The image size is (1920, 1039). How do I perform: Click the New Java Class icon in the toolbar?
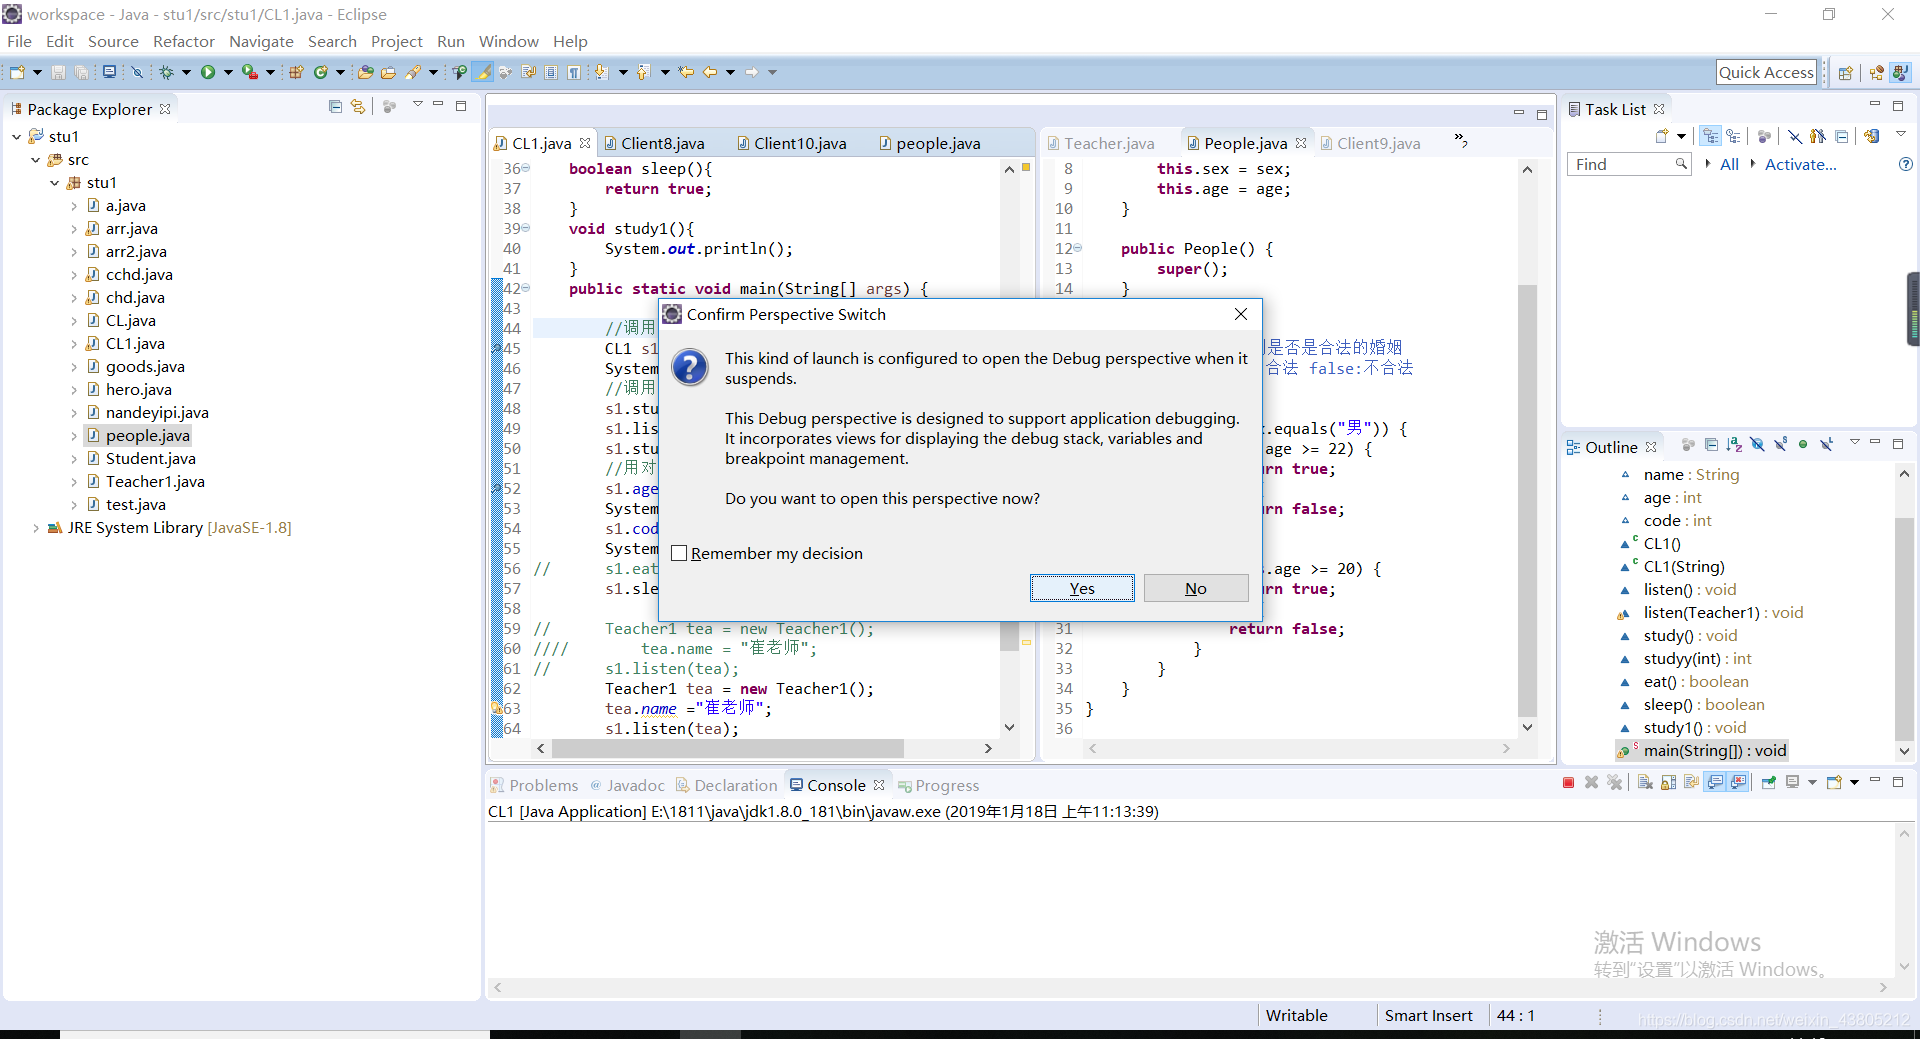coord(320,72)
